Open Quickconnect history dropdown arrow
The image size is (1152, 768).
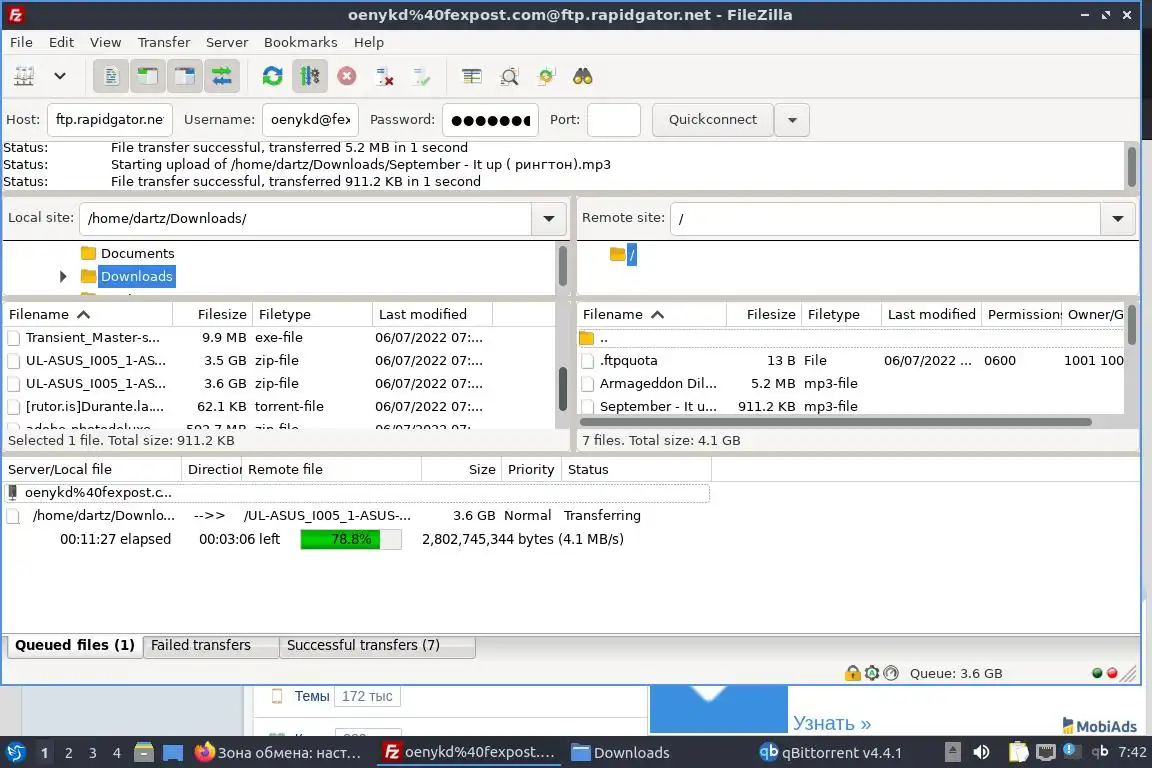pyautogui.click(x=792, y=120)
